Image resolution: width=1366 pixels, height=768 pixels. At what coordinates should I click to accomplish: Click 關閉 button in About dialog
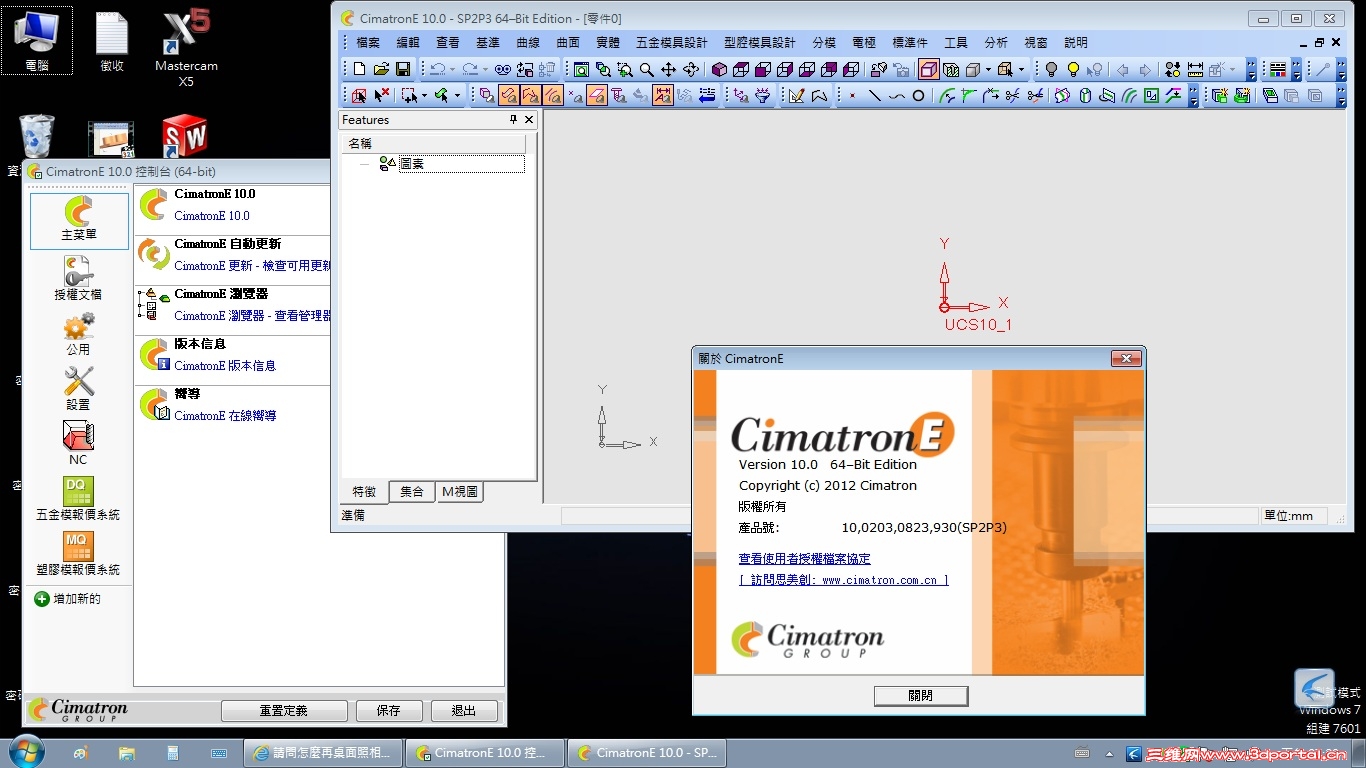pyautogui.click(x=921, y=695)
